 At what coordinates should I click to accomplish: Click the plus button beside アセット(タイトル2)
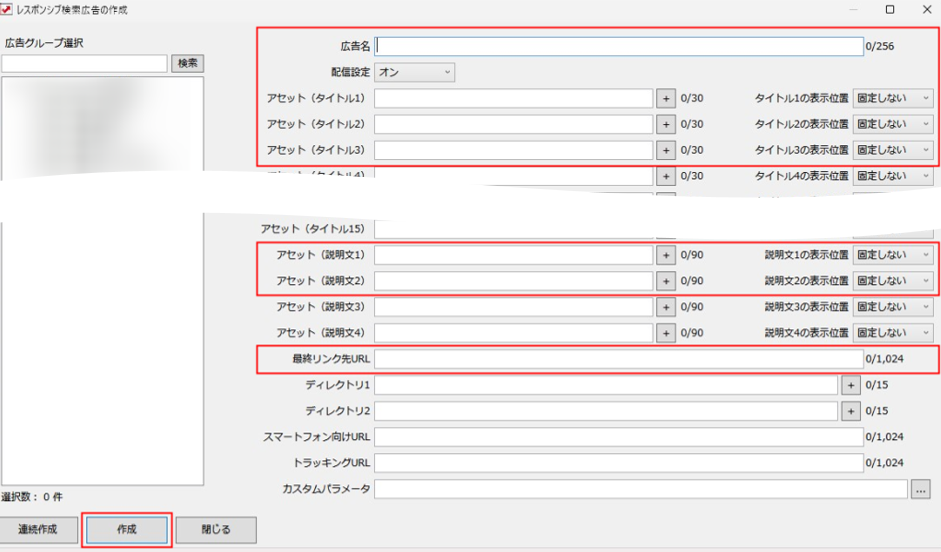point(666,124)
